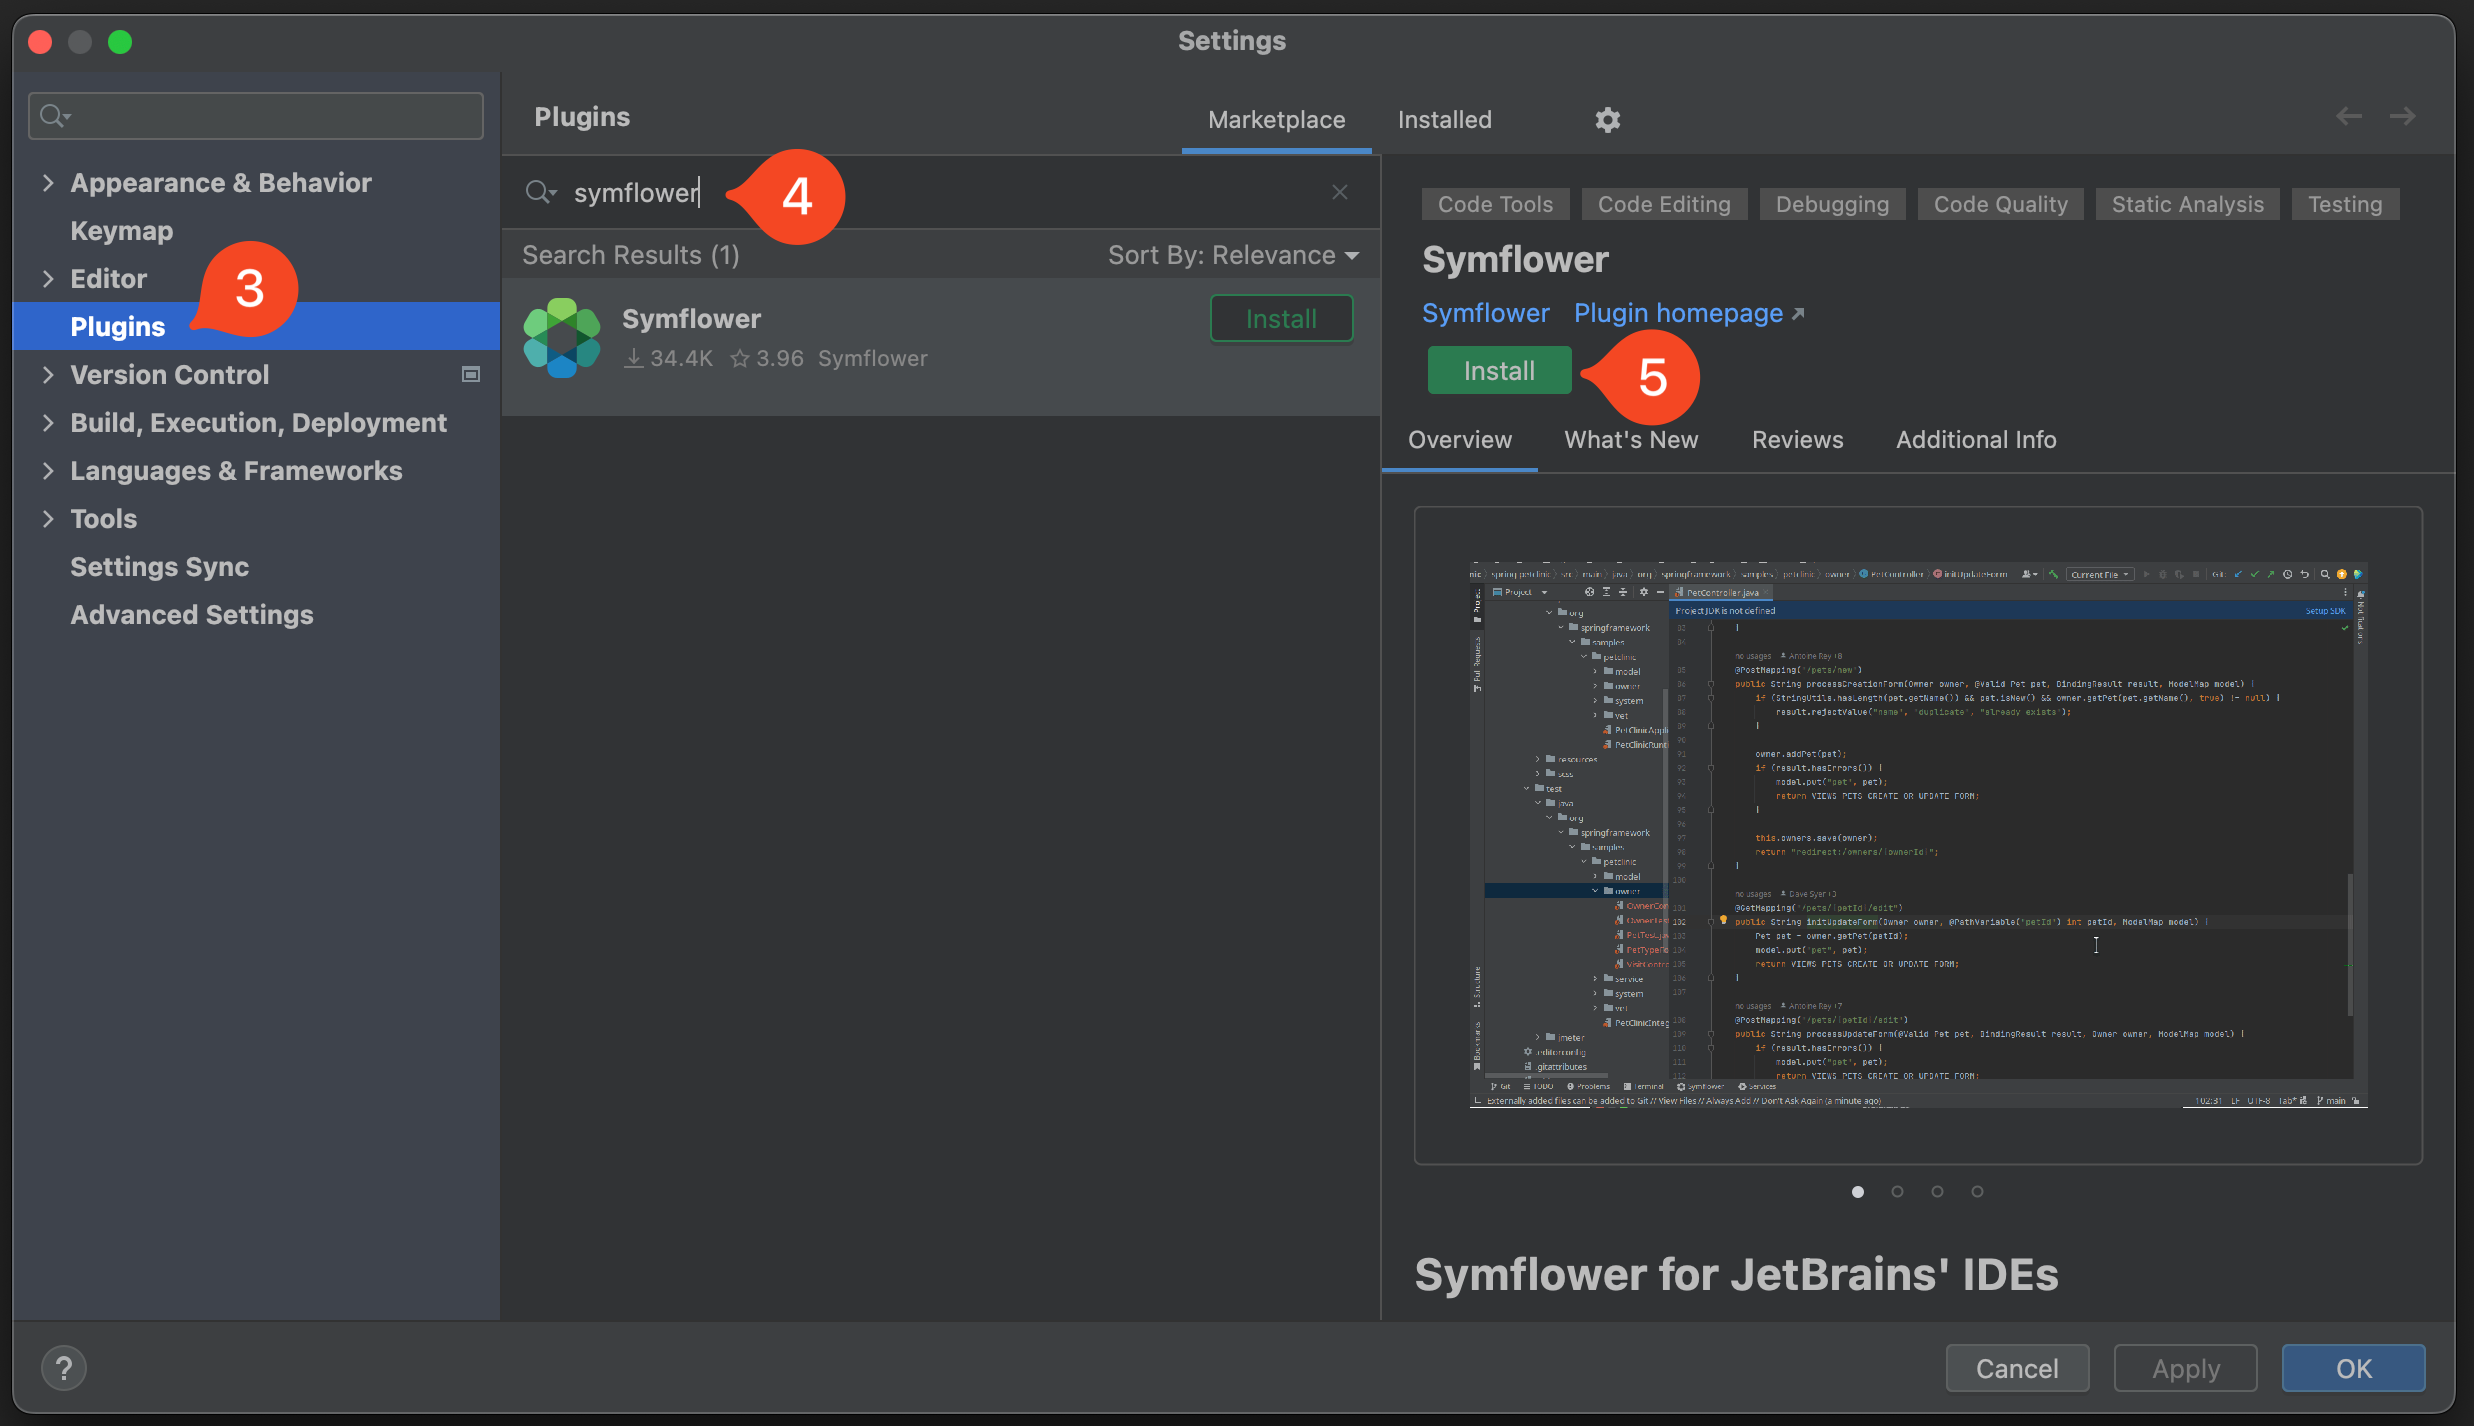Open Sort By Relevance dropdown
This screenshot has width=2474, height=1426.
(1233, 255)
